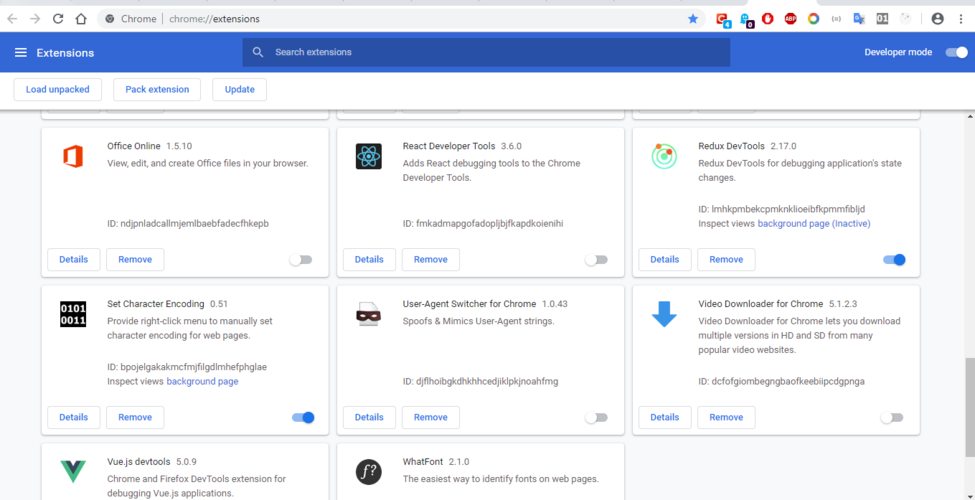975x500 pixels.
Task: Disable the Set Character Encoding toggle
Action: point(303,417)
